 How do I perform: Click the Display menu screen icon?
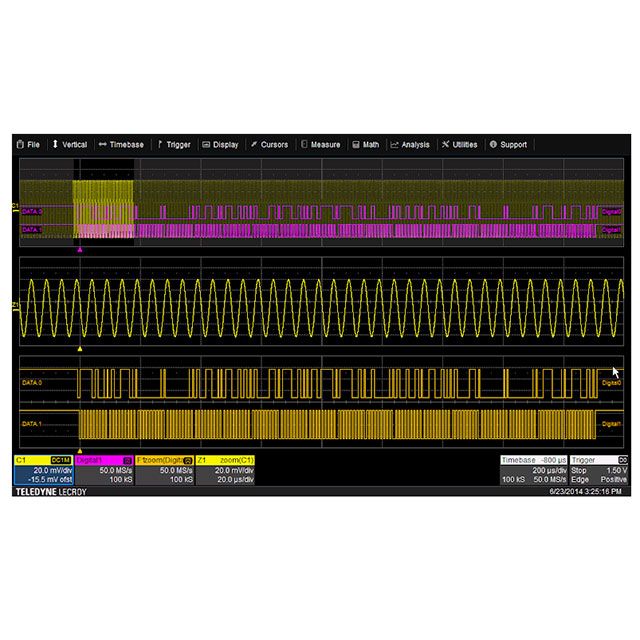tap(206, 144)
